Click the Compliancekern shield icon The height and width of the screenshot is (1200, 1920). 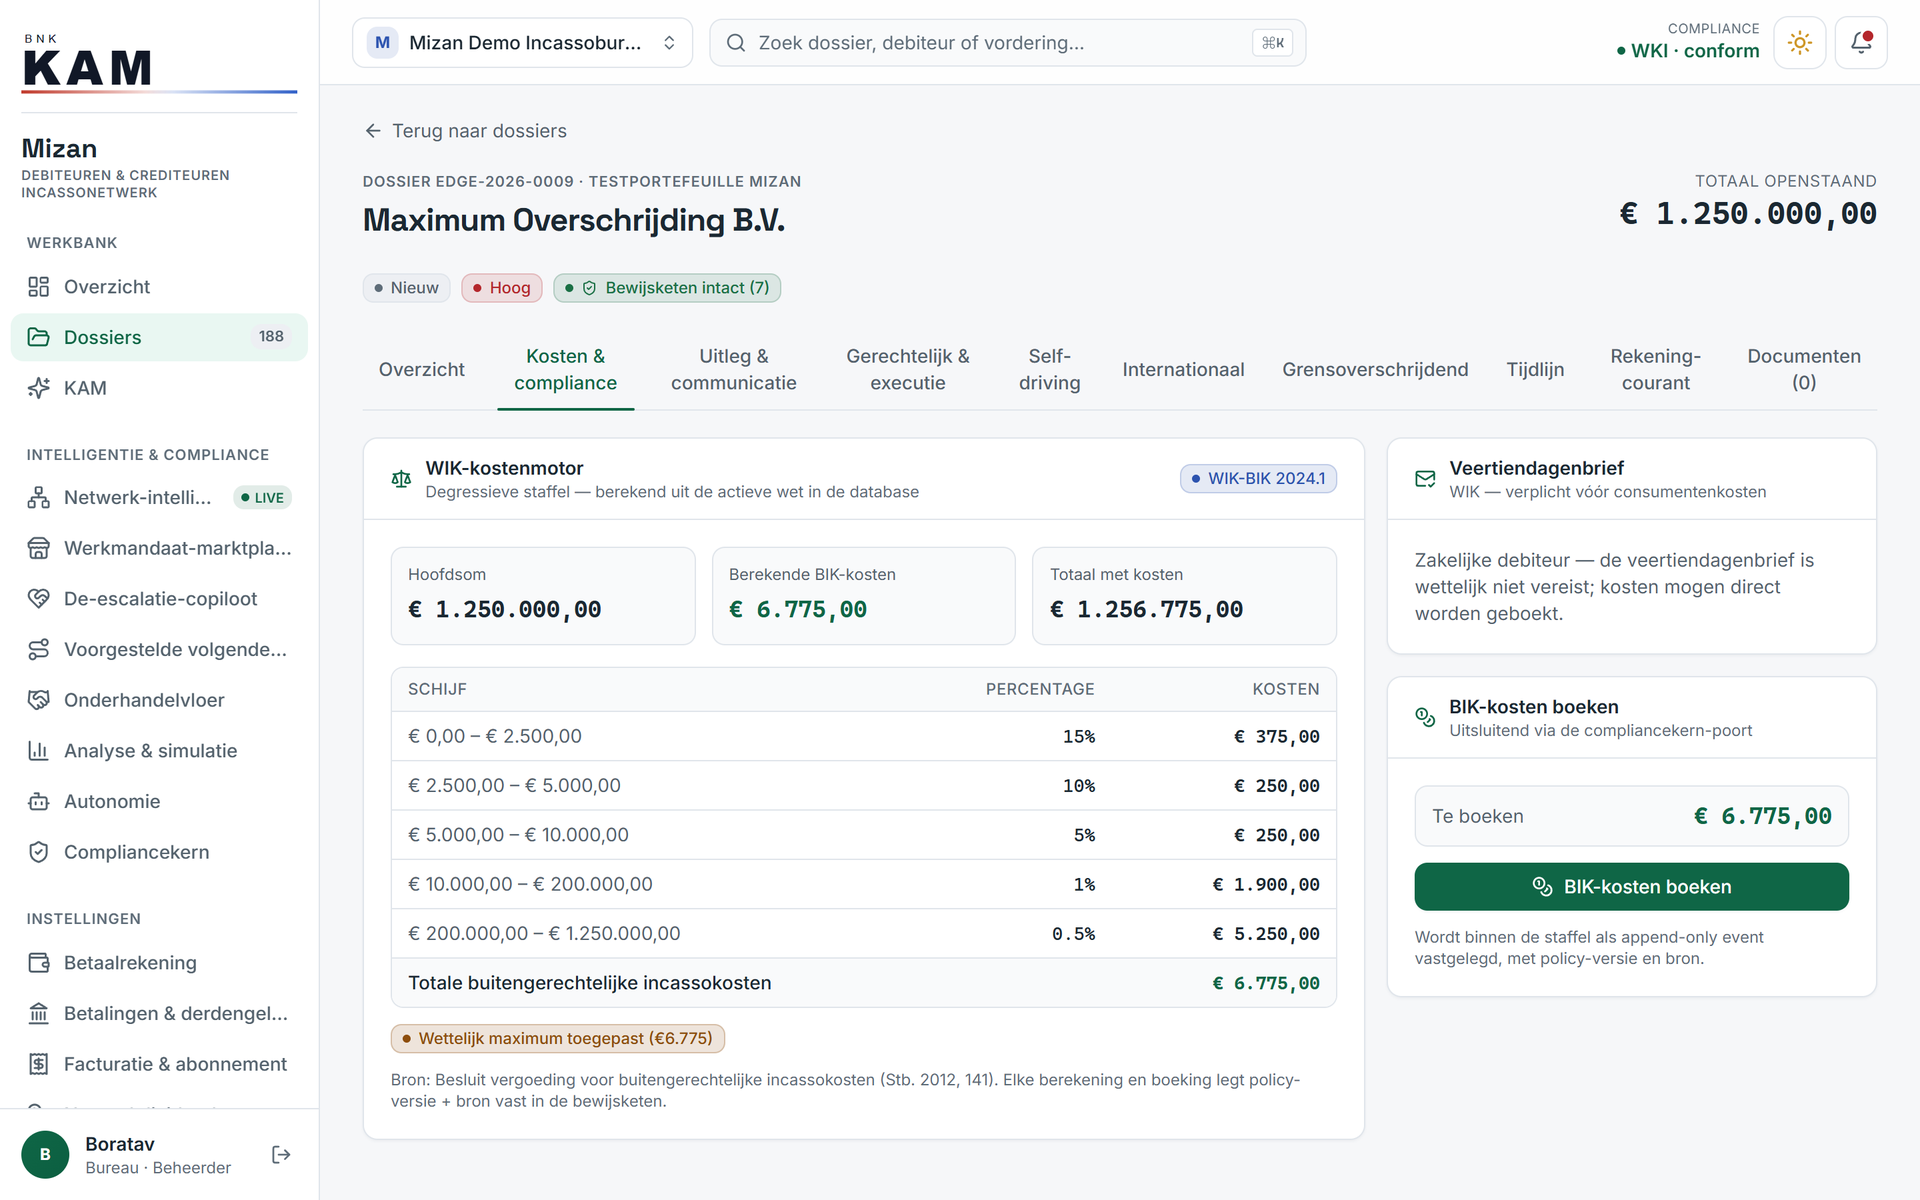tap(38, 852)
